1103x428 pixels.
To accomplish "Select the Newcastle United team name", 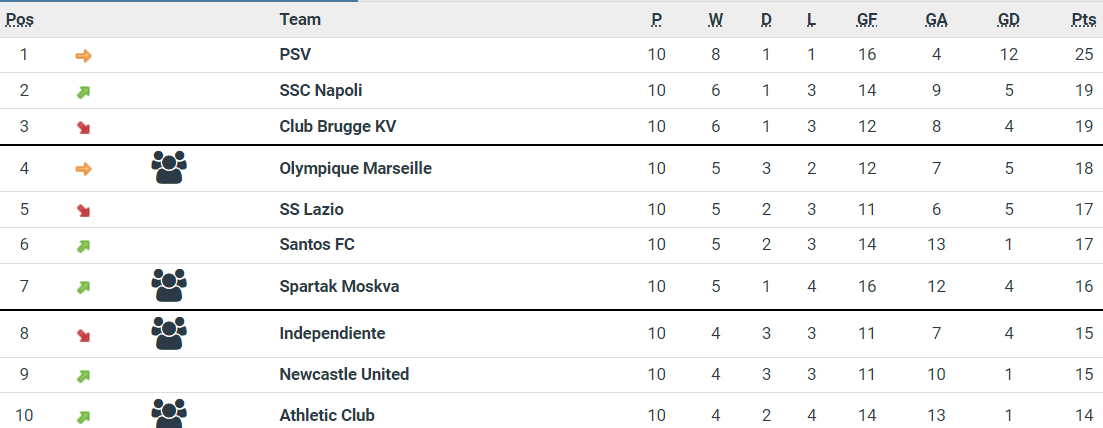I will point(344,374).
